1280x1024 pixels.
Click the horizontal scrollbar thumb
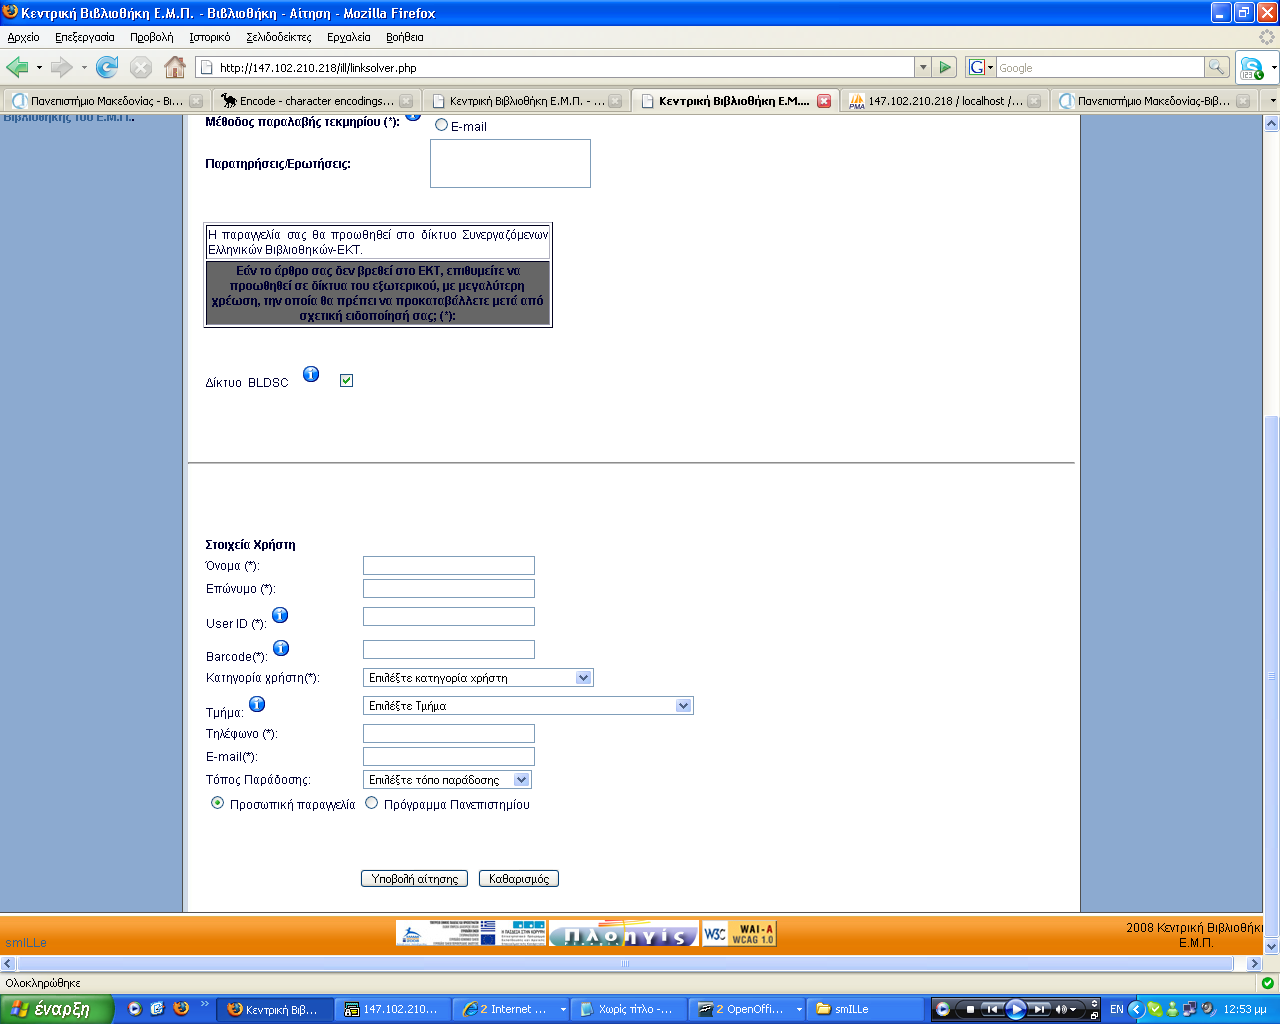(626, 964)
